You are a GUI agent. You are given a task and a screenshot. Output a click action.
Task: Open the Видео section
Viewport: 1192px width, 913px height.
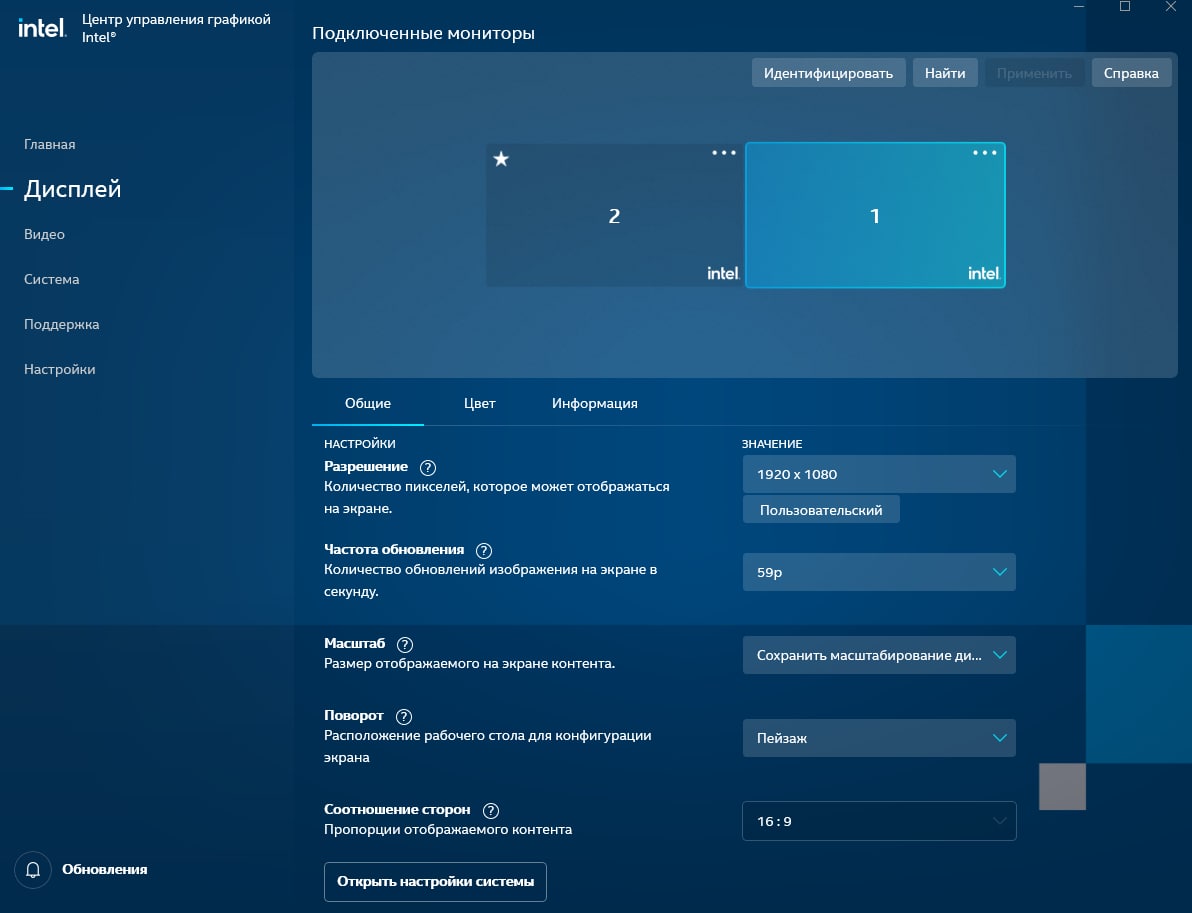44,234
